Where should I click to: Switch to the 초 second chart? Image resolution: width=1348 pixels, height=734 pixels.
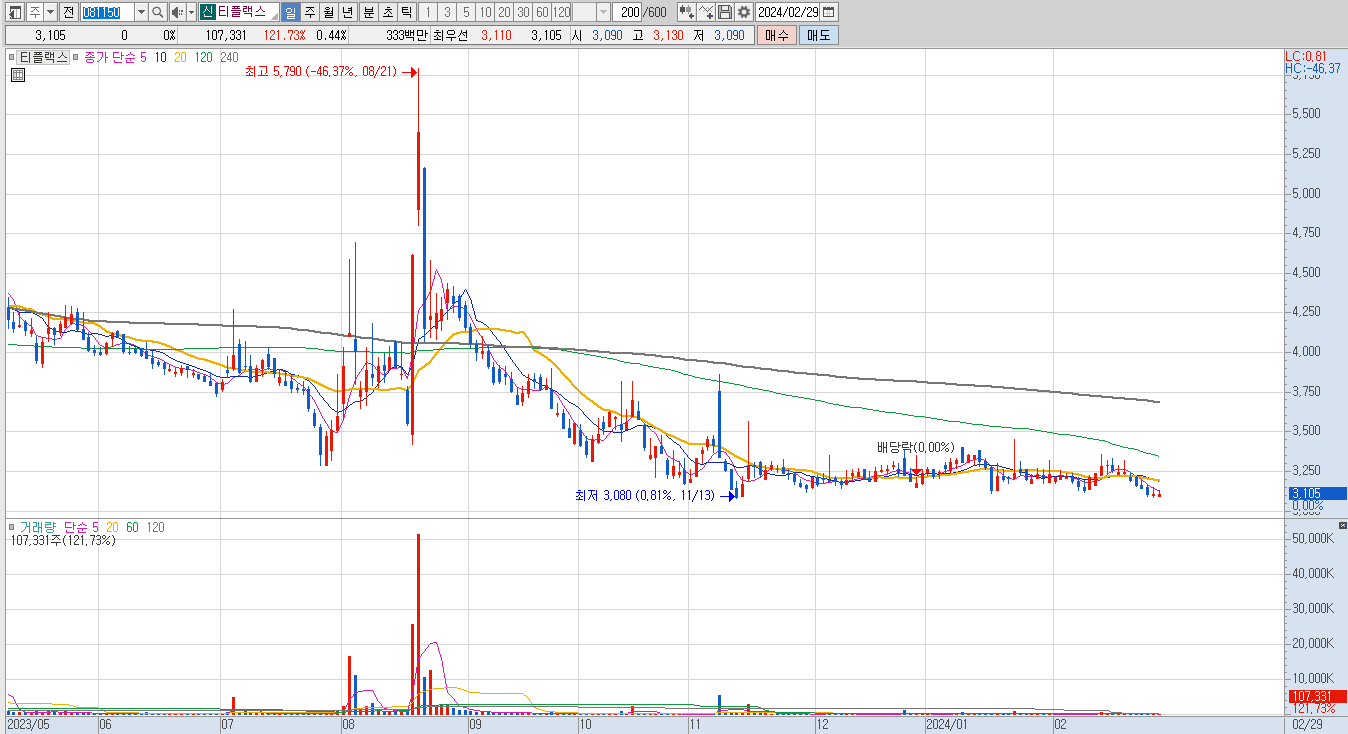[x=387, y=12]
